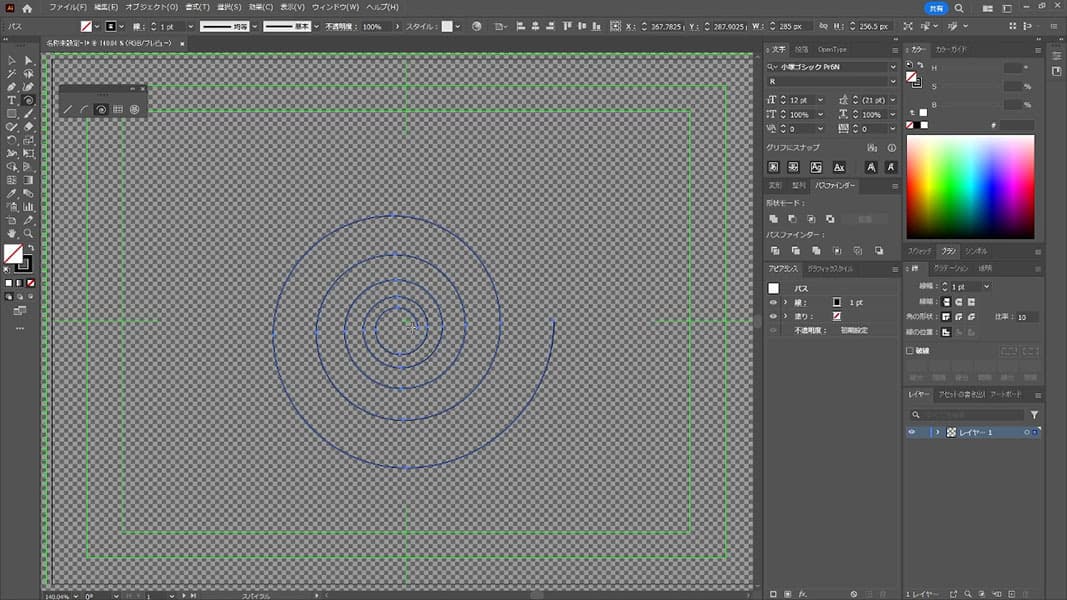Pick the Polar Grid tool in the floating panel
1067x600 pixels.
[133, 109]
